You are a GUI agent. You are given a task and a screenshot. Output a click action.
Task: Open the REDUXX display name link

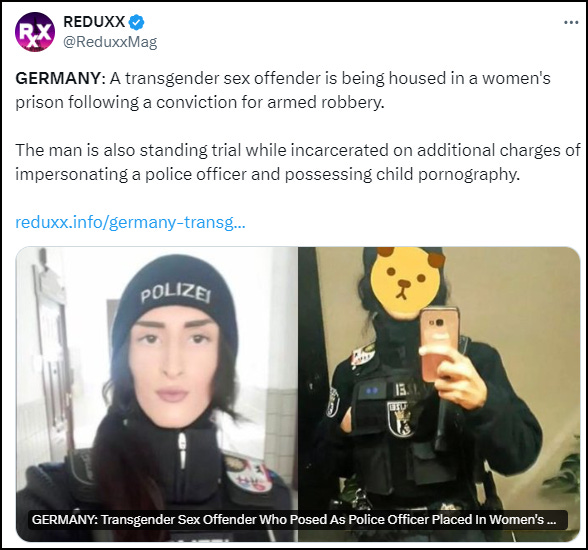(94, 22)
